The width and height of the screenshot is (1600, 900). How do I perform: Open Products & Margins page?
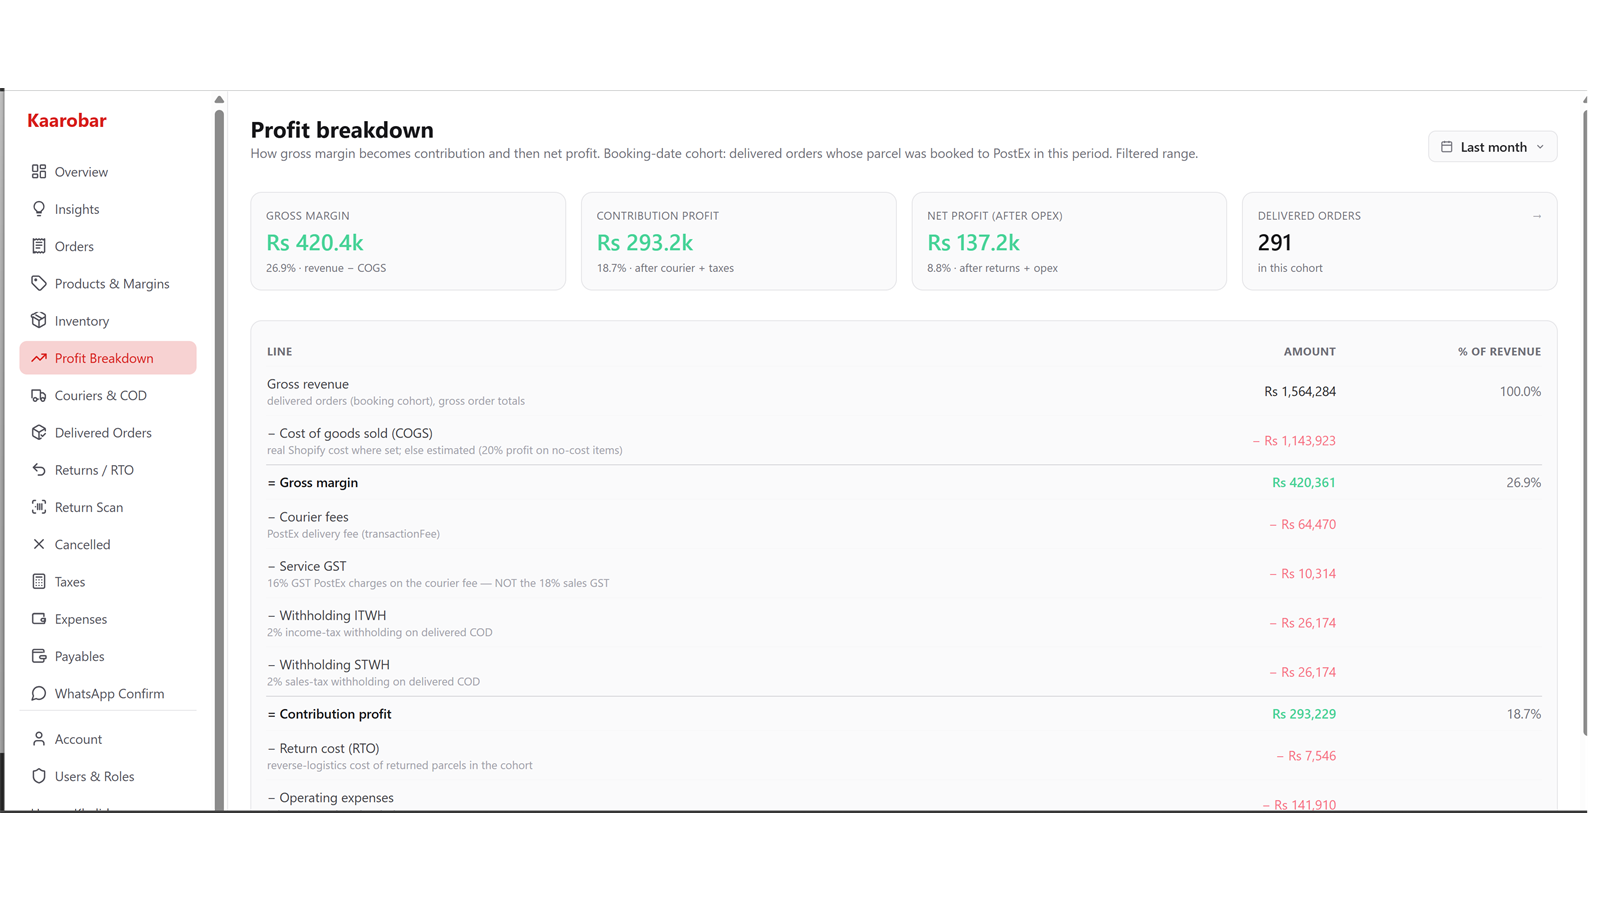pos(108,283)
